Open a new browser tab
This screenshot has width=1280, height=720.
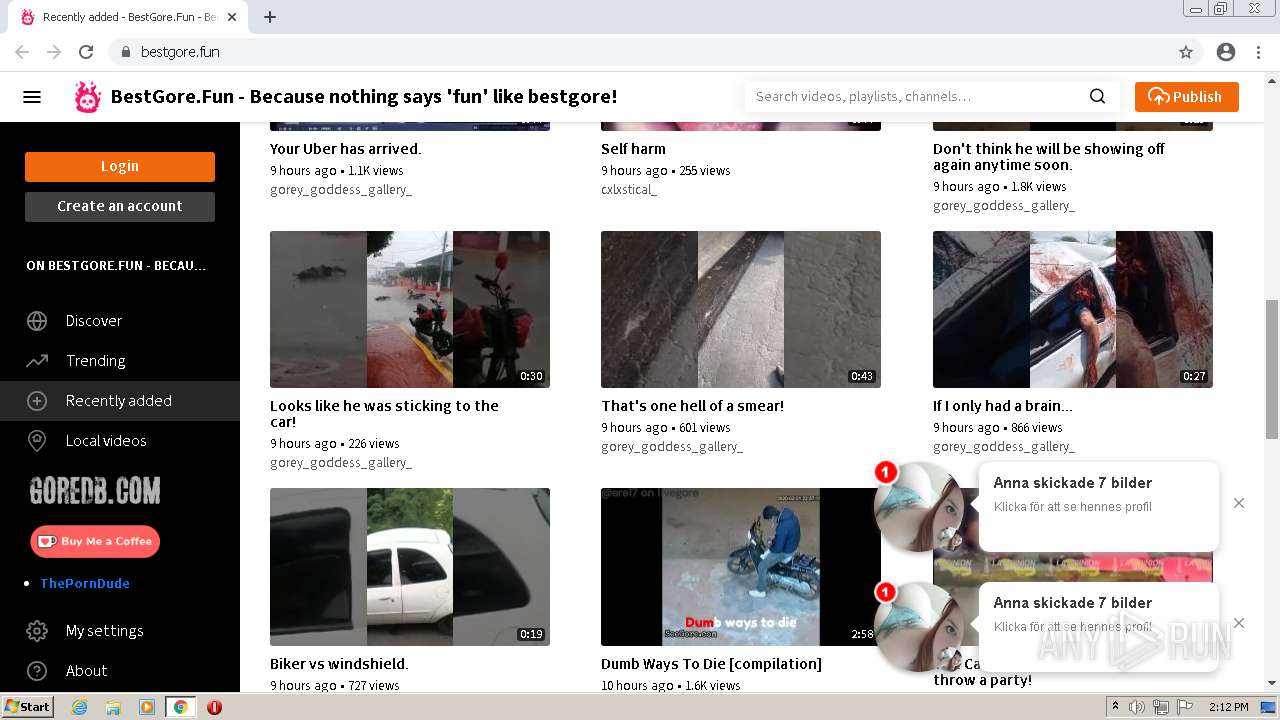[270, 17]
